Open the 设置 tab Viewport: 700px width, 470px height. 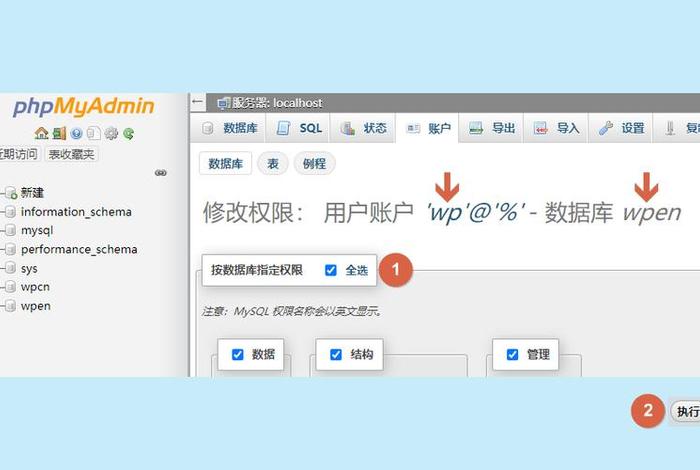coord(621,129)
